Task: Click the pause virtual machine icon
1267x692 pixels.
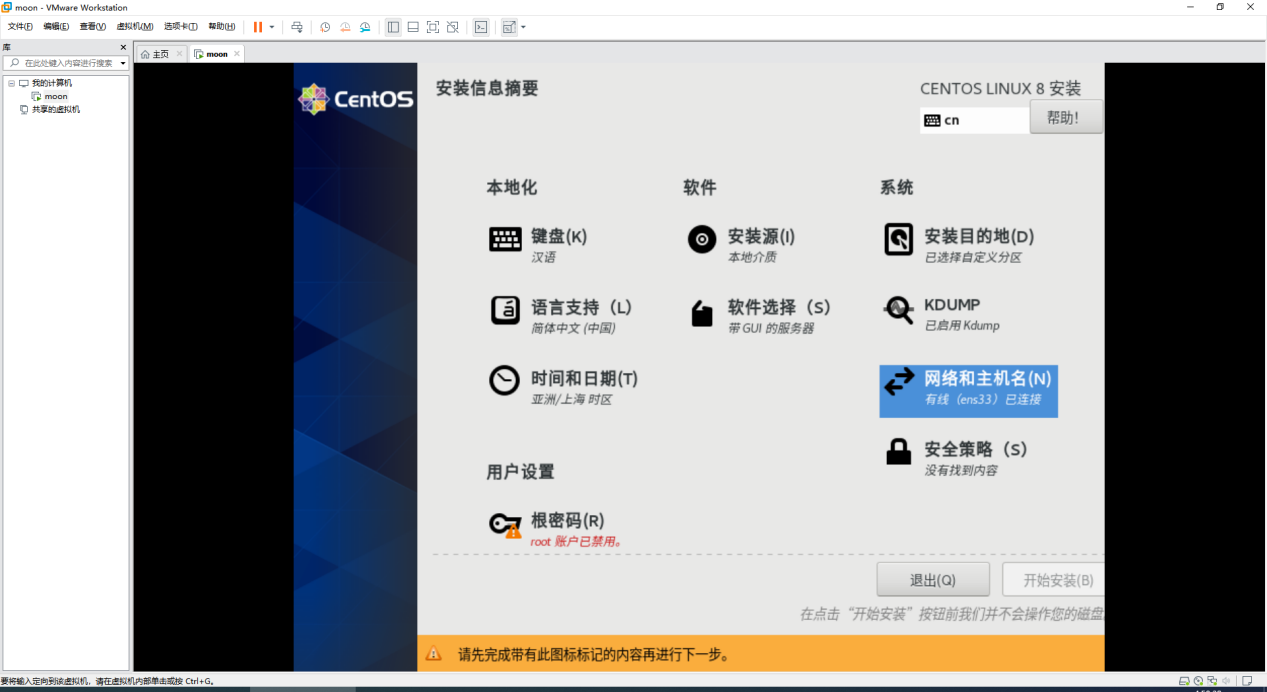Action: pyautogui.click(x=258, y=27)
